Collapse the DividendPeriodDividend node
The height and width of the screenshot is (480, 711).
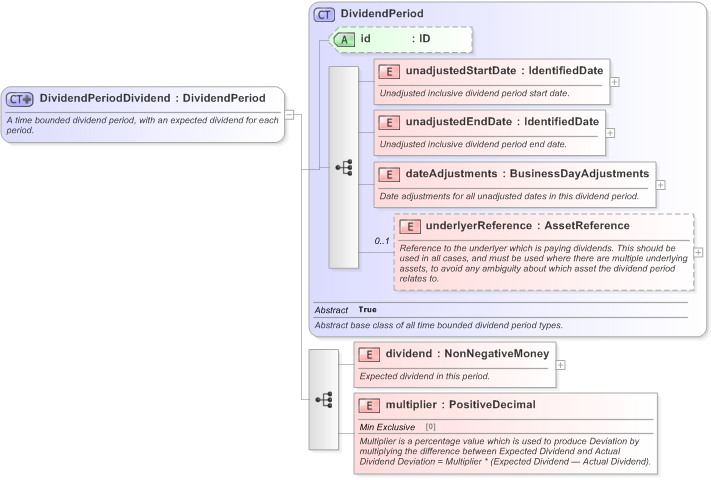point(289,115)
